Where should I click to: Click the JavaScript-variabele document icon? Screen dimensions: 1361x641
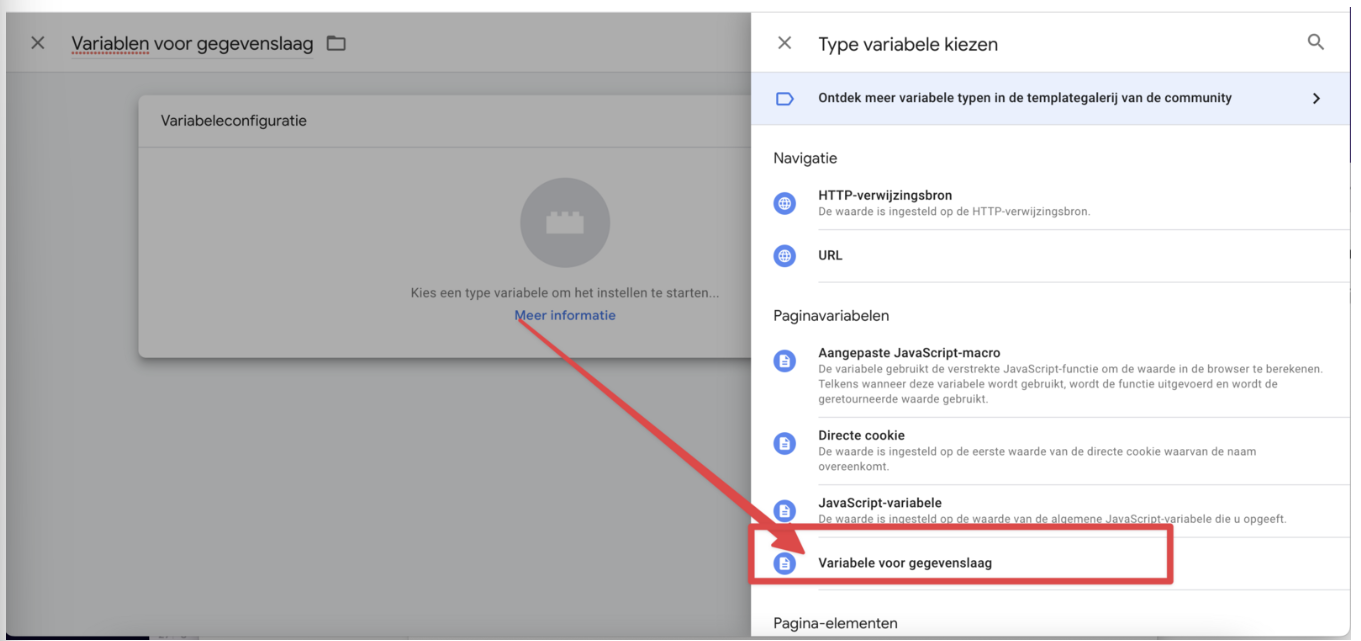(x=785, y=511)
